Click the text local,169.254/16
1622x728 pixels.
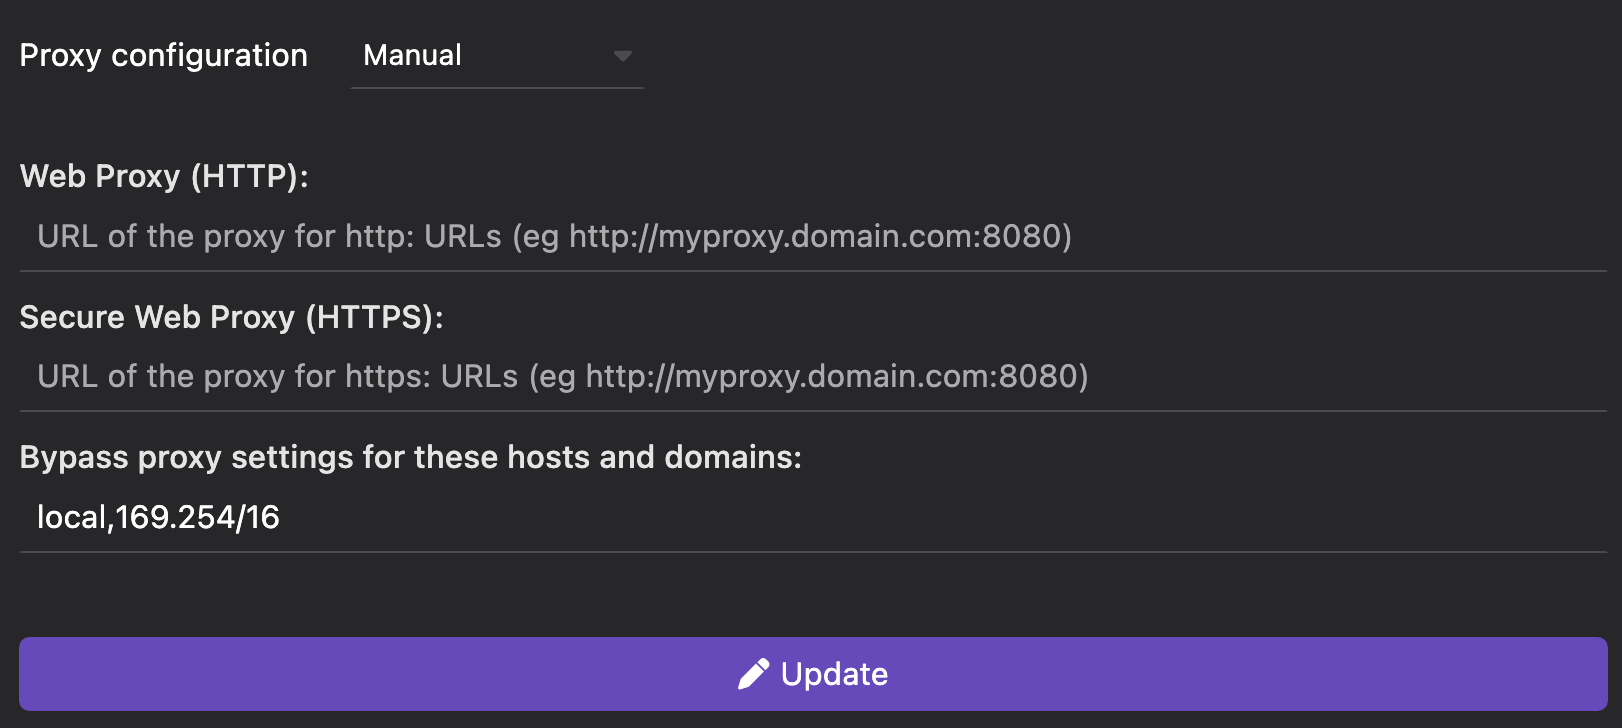point(158,518)
